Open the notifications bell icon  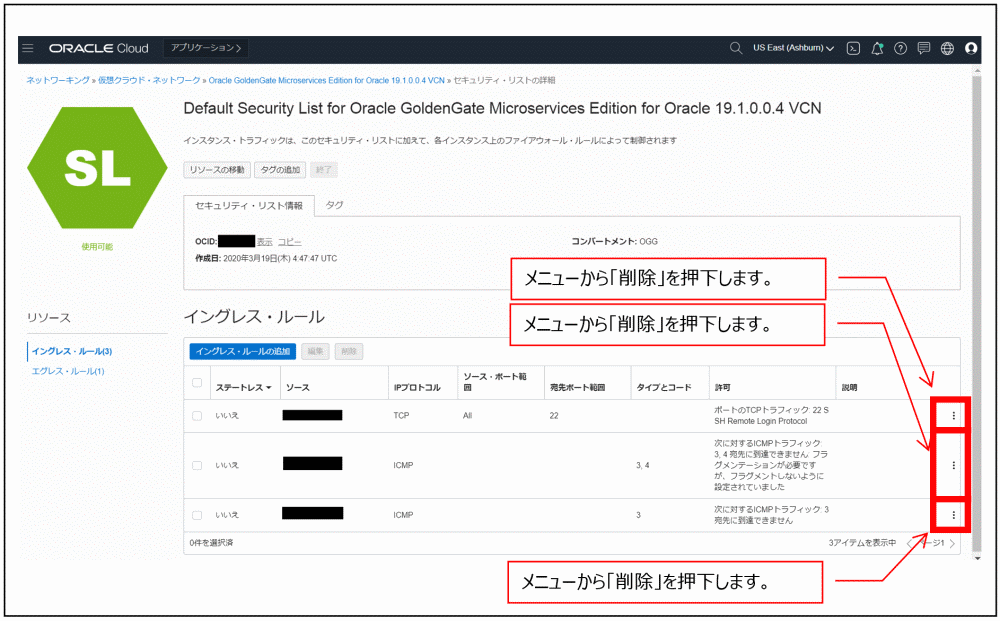coord(877,48)
